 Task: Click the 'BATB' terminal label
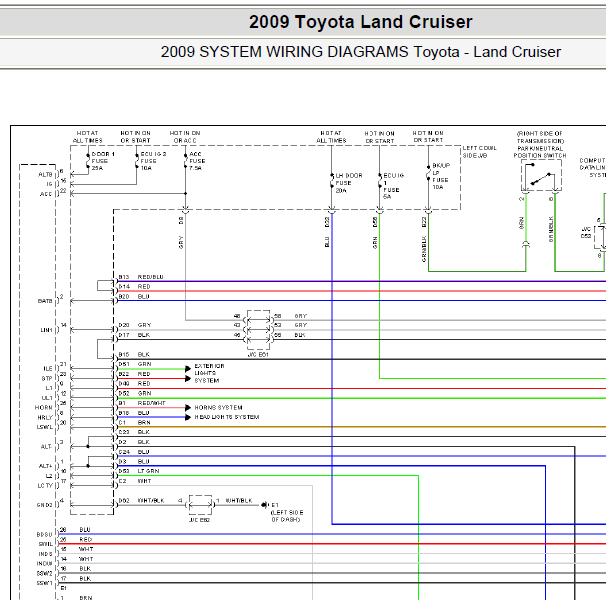coord(45,301)
